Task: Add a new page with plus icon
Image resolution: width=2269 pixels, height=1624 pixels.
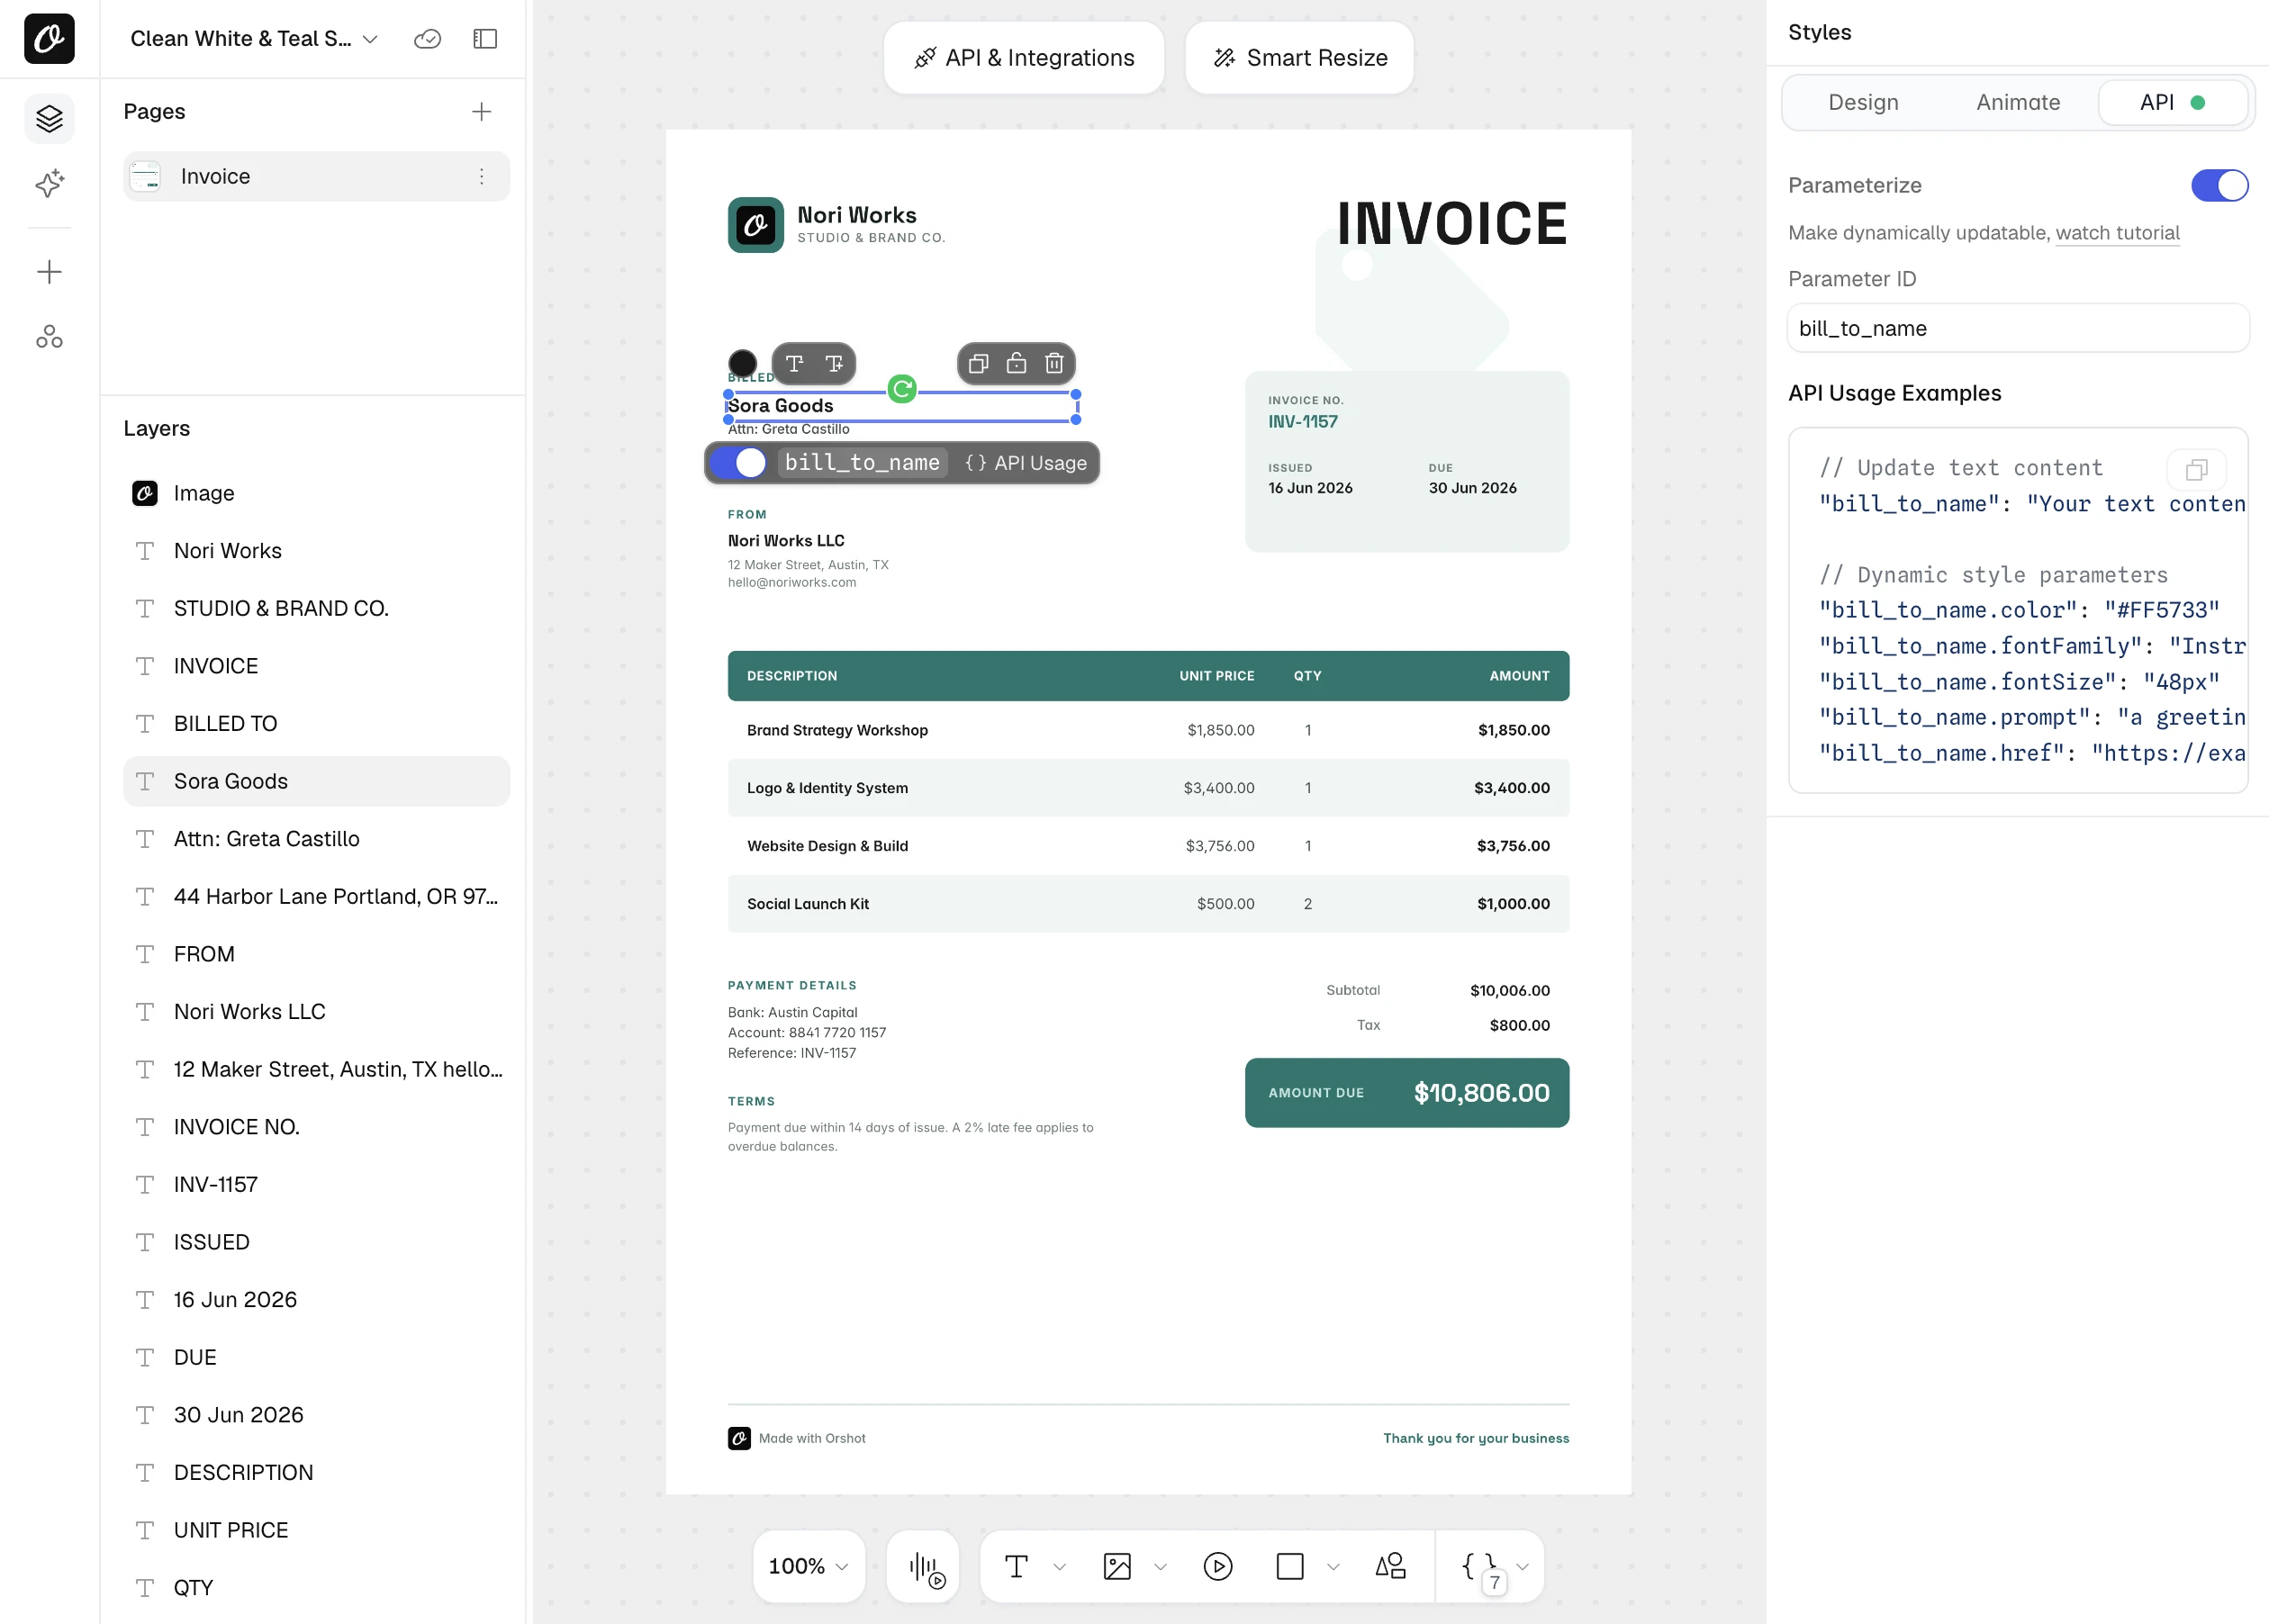Action: tap(481, 111)
